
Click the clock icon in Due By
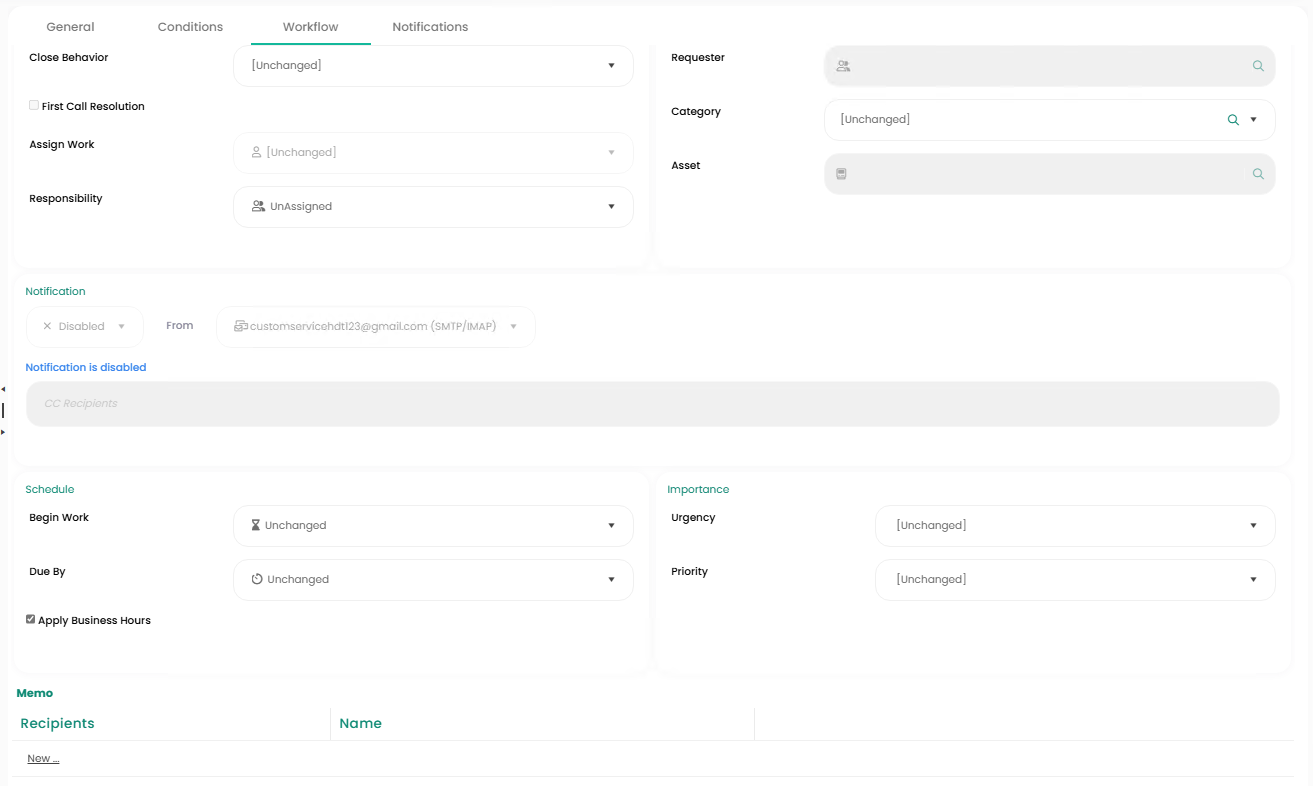click(x=257, y=580)
